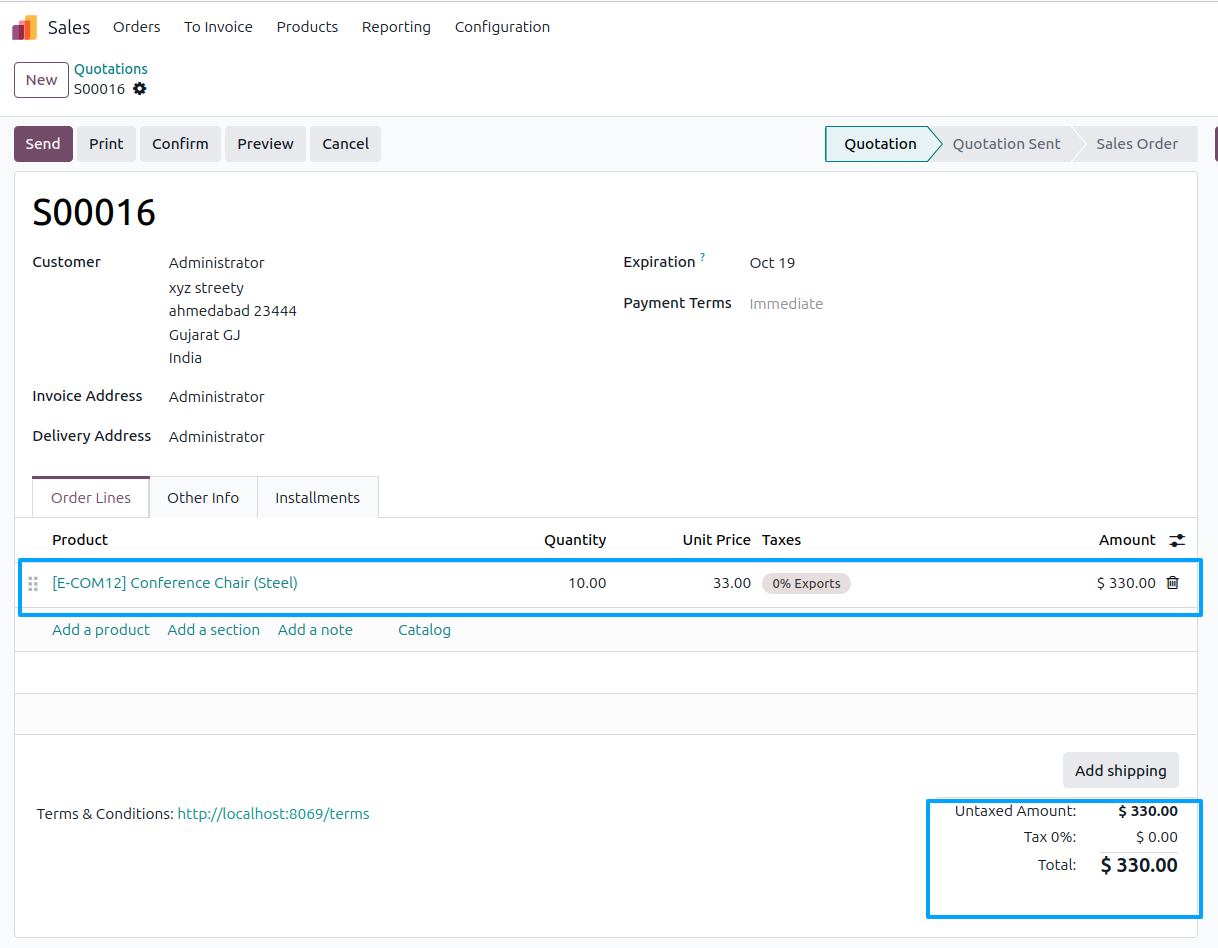The width and height of the screenshot is (1218, 948).
Task: Open the Reporting menu
Action: click(x=396, y=27)
